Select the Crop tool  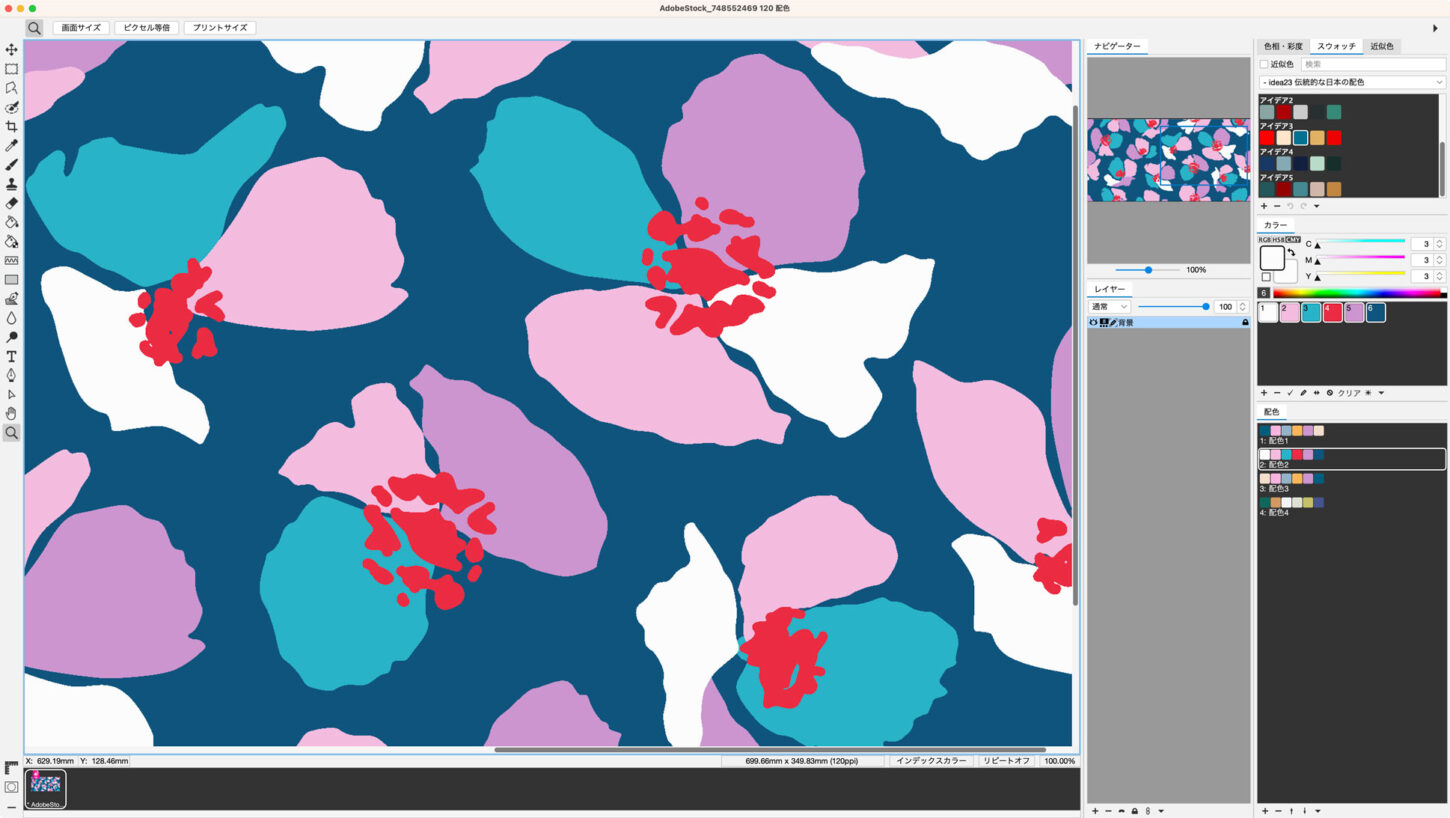pyautogui.click(x=11, y=127)
